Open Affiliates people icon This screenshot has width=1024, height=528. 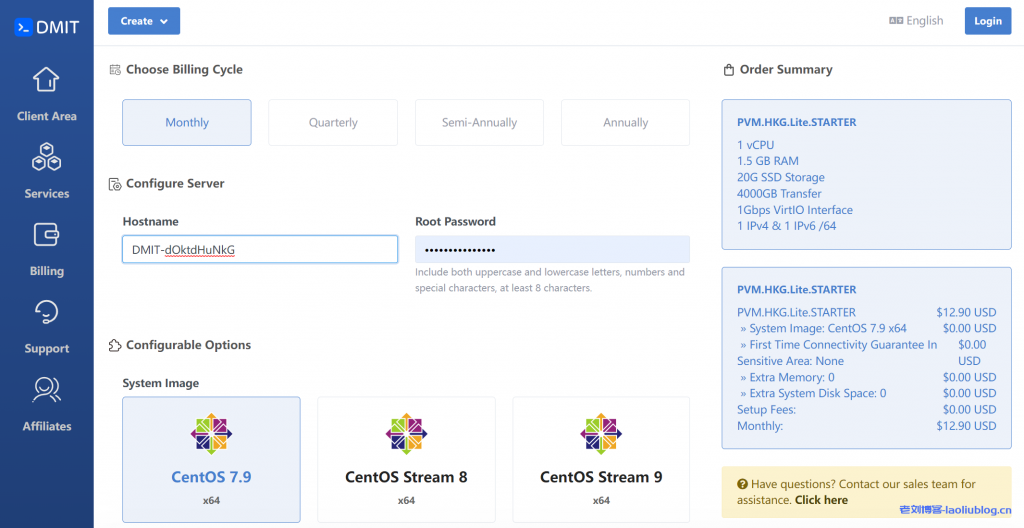coord(46,389)
